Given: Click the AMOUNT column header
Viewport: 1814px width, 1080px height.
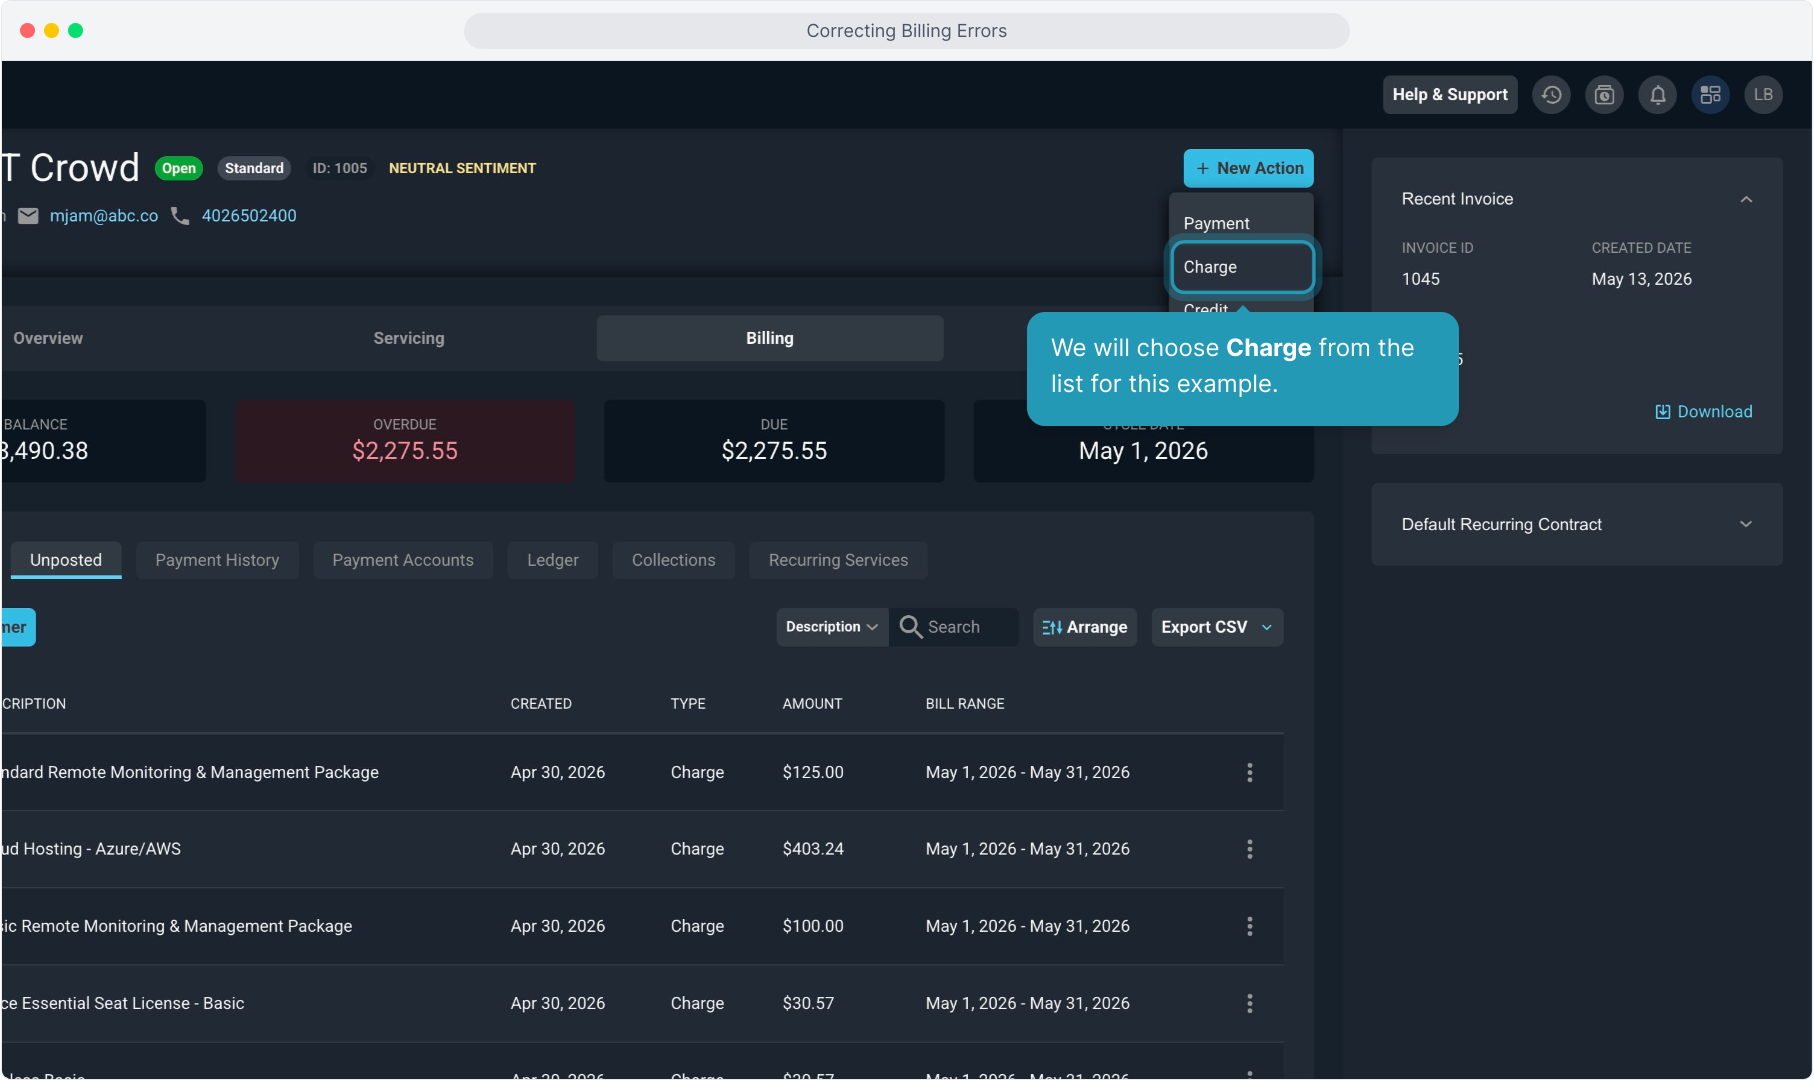Looking at the screenshot, I should pos(812,704).
